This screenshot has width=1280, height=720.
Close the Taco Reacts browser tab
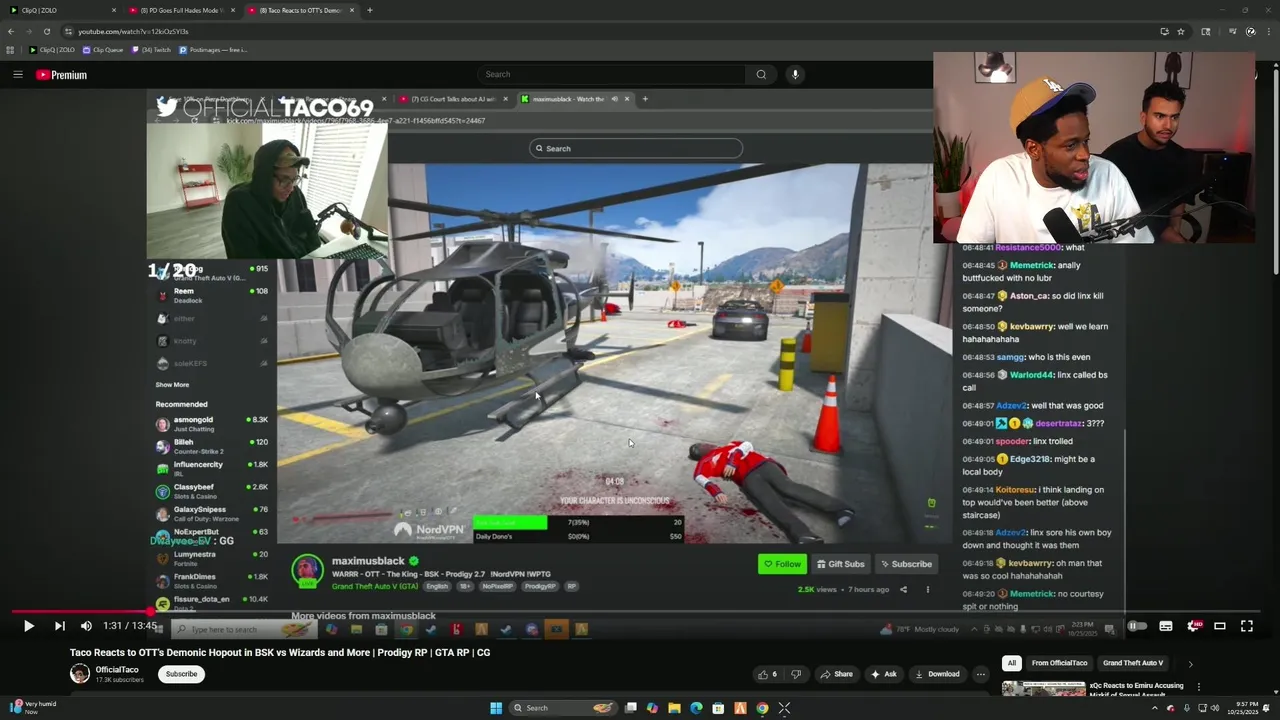pyautogui.click(x=352, y=10)
